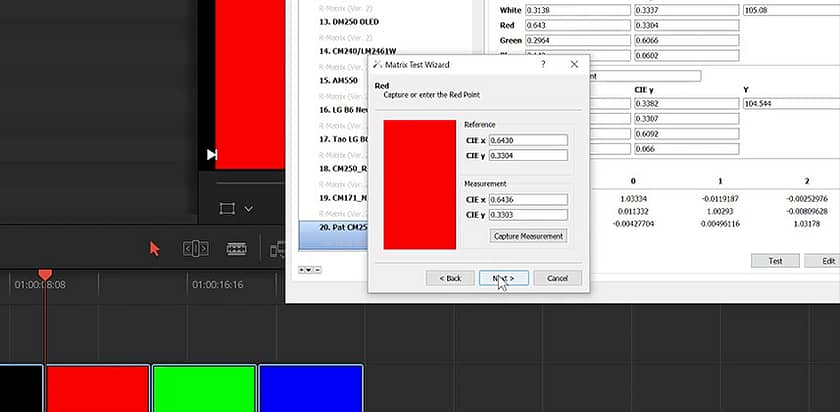
Task: Open the tiny down-arrow menu below matrix list
Action: pos(308,269)
